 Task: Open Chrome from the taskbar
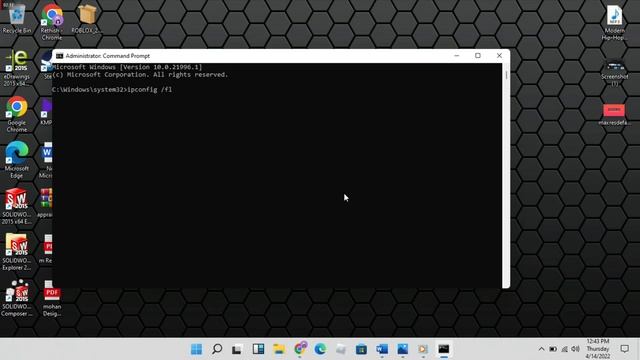click(300, 349)
